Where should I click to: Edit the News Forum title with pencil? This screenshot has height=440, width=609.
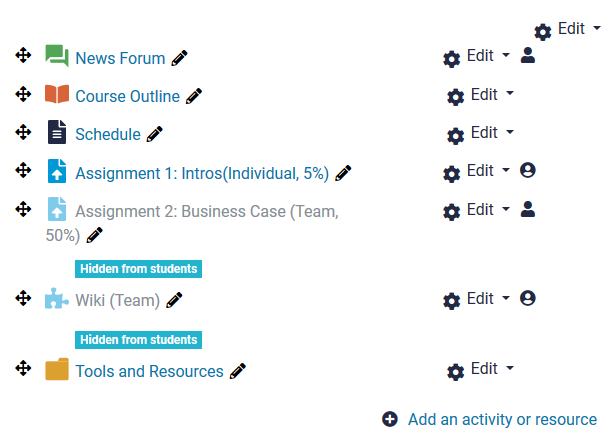click(x=179, y=59)
